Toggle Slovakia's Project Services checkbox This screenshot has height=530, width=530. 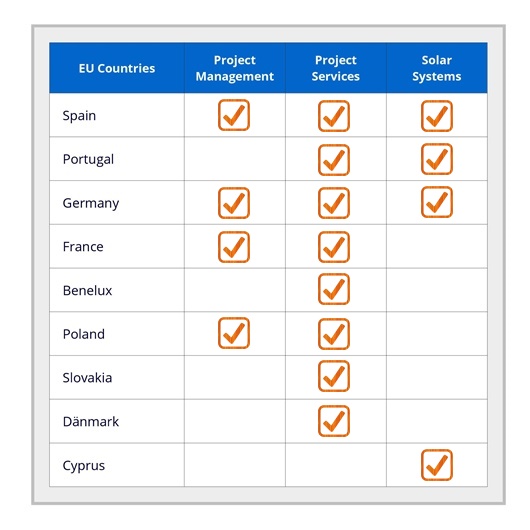tap(334, 376)
